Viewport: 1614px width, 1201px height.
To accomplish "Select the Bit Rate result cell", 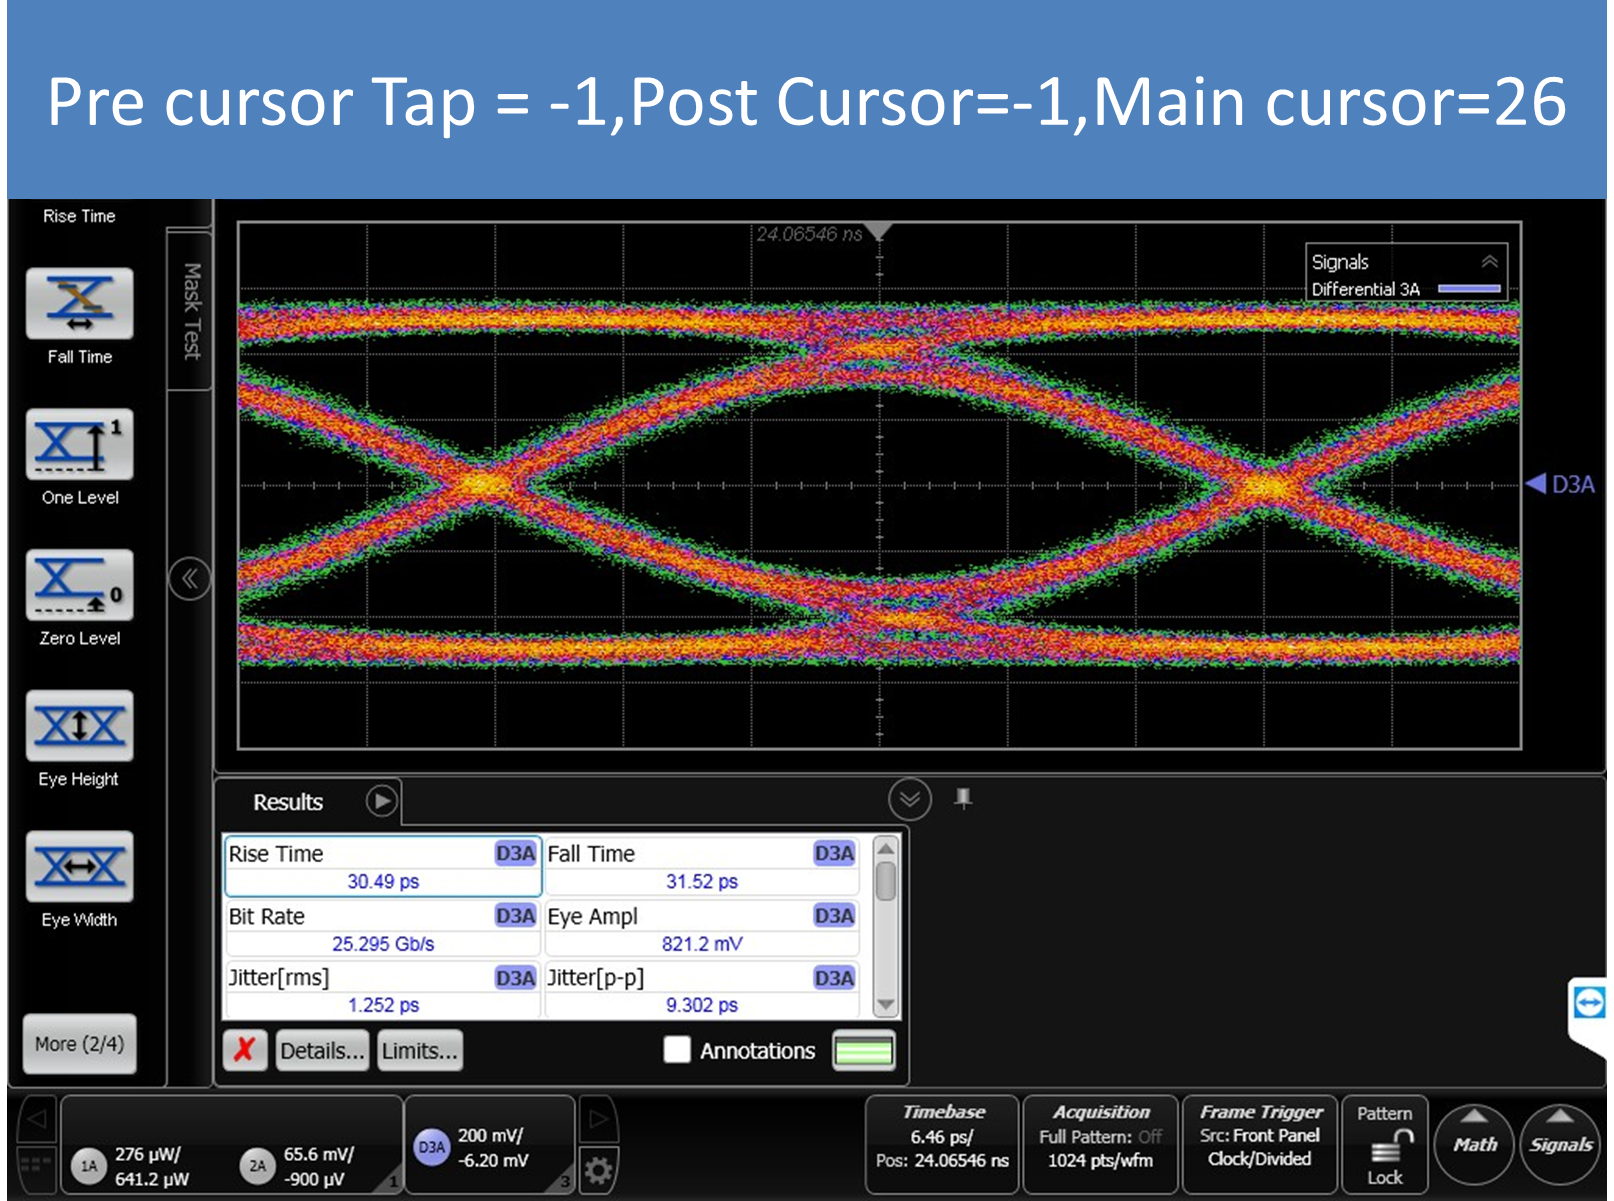I will [x=383, y=928].
